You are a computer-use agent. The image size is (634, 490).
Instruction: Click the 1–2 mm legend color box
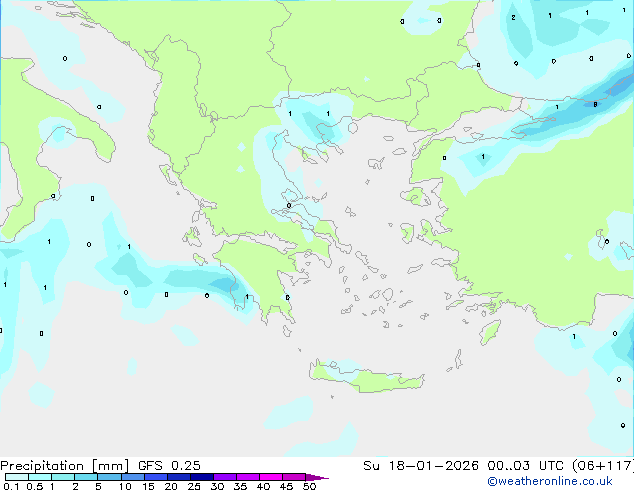(x=63, y=477)
